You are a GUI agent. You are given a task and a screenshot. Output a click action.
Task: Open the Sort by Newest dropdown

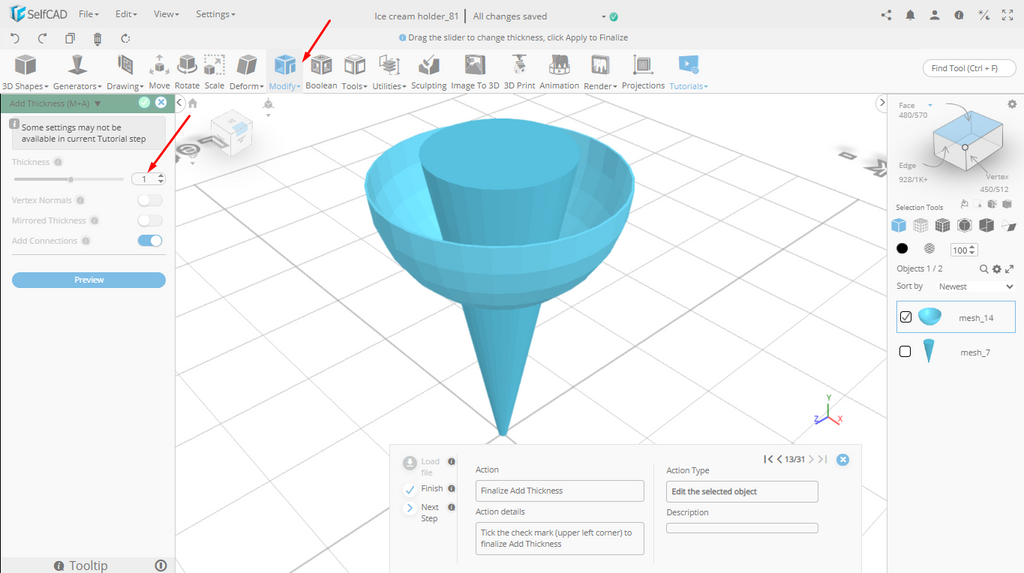coord(976,286)
